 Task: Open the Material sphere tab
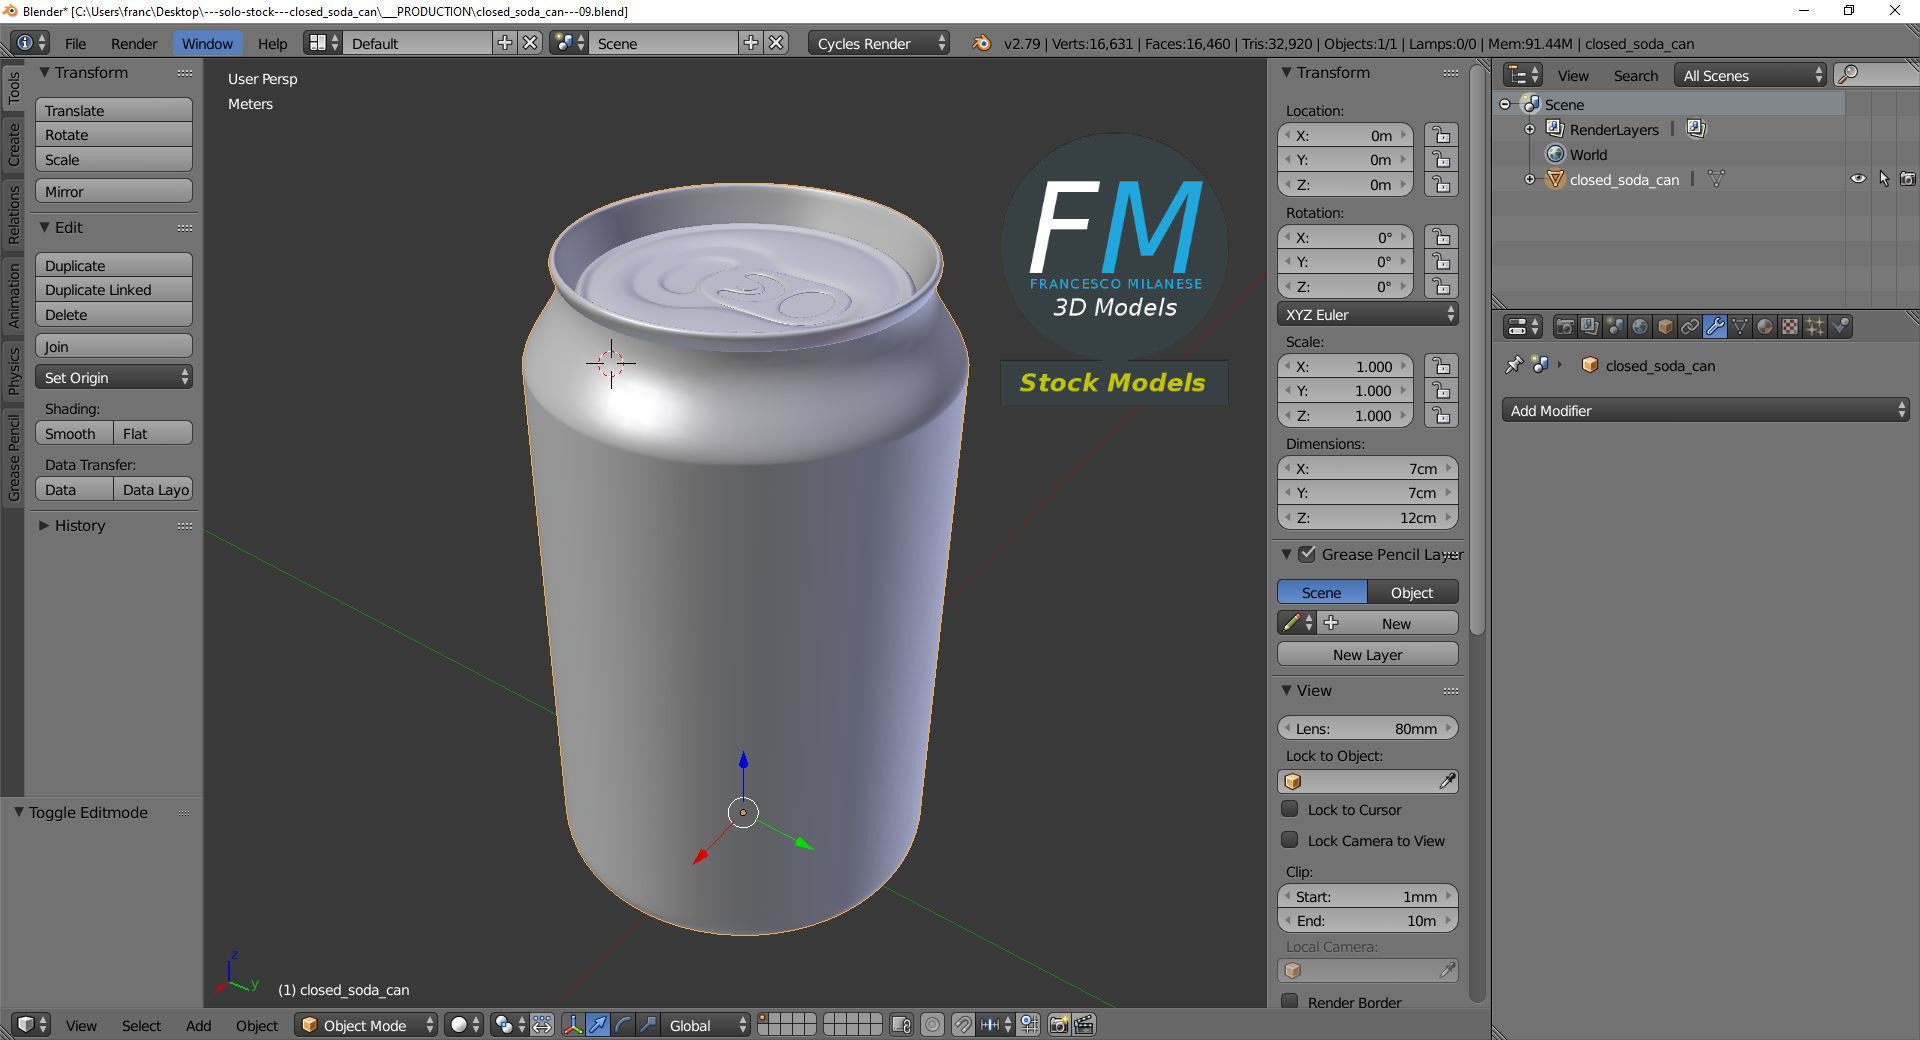1765,326
